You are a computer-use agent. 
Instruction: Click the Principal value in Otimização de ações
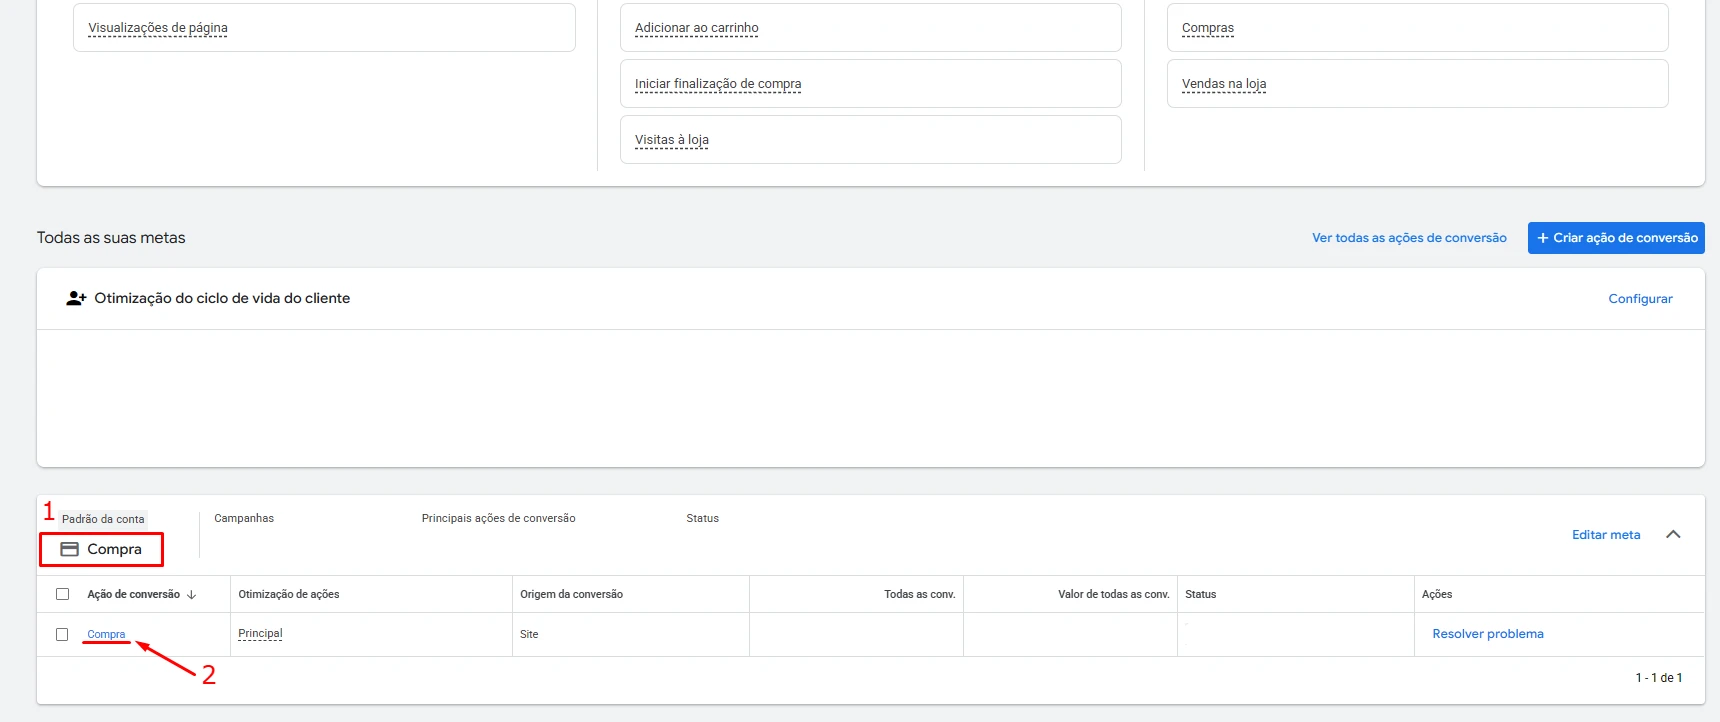click(x=260, y=634)
